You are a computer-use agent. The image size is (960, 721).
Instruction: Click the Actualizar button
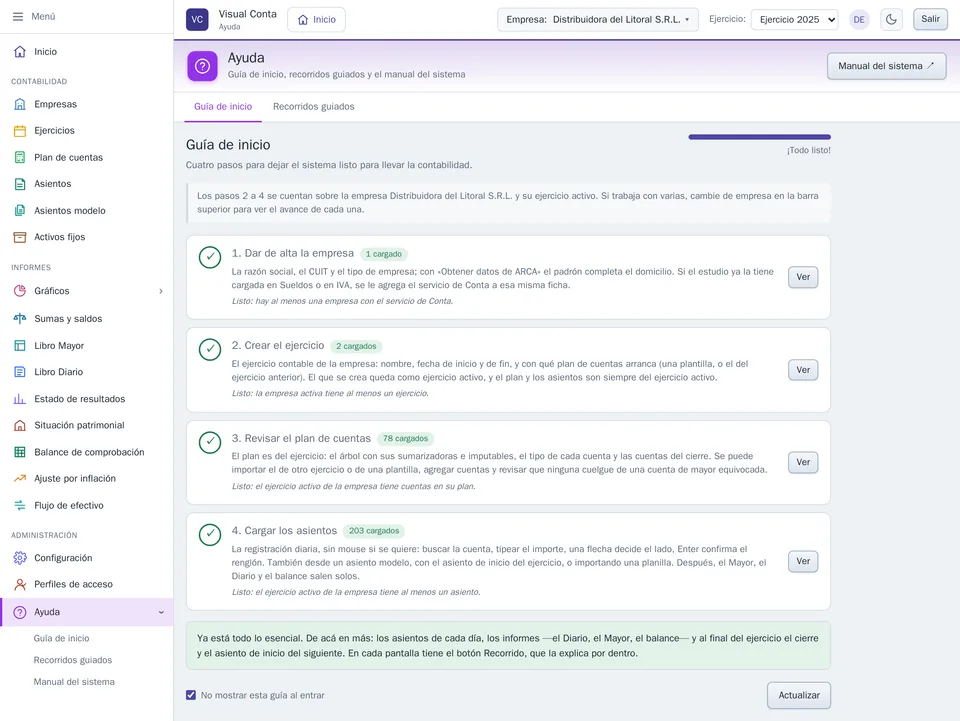tap(798, 695)
